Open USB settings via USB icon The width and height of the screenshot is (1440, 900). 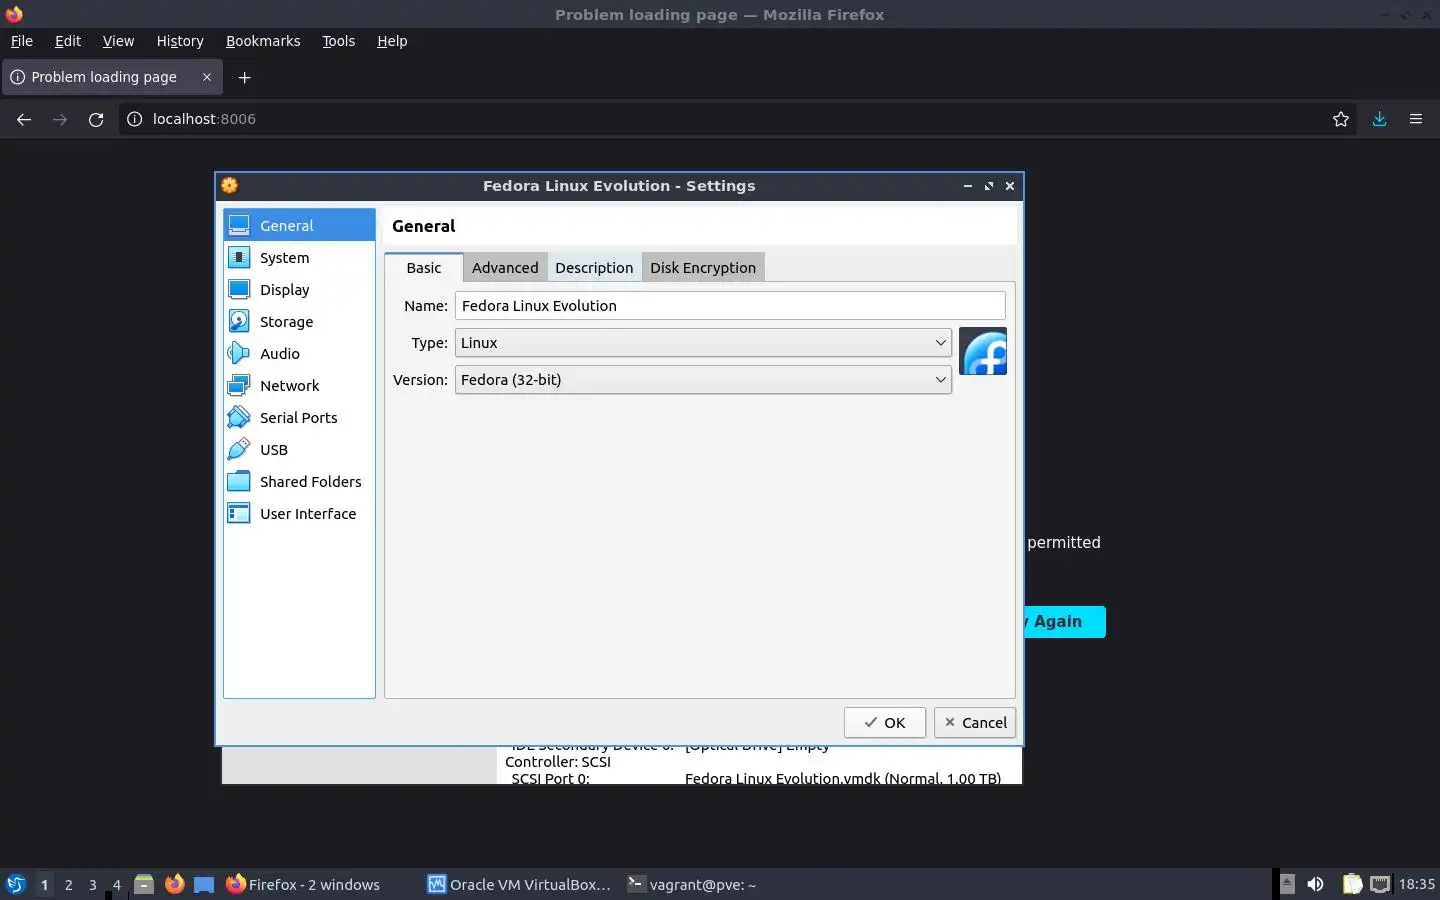point(239,449)
